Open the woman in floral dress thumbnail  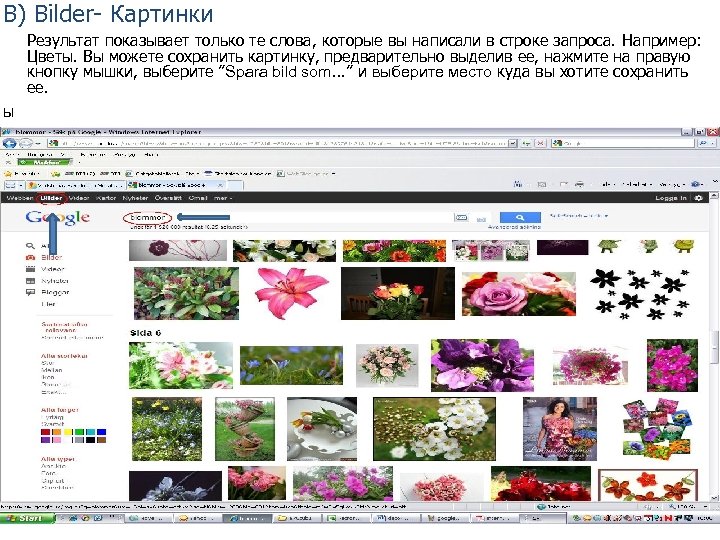[x=560, y=429]
